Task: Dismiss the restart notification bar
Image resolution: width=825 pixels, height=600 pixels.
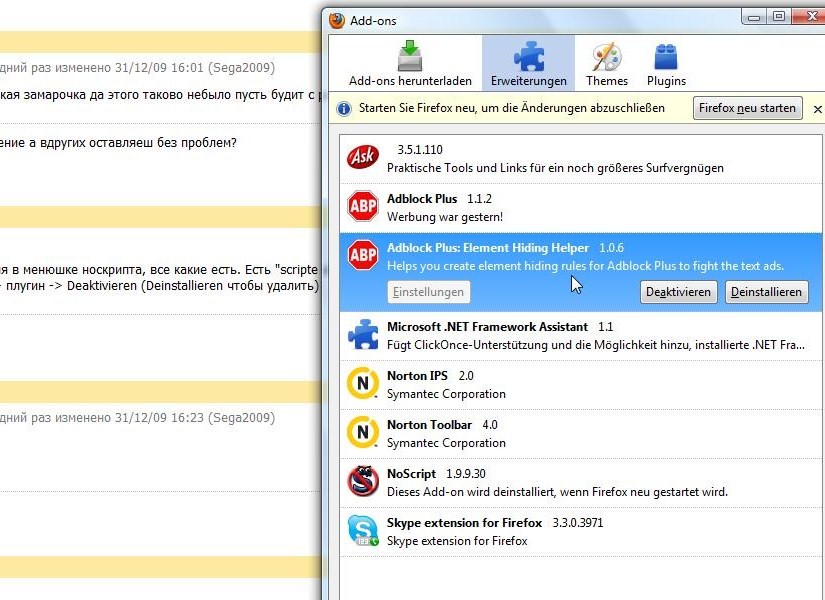Action: coord(817,109)
